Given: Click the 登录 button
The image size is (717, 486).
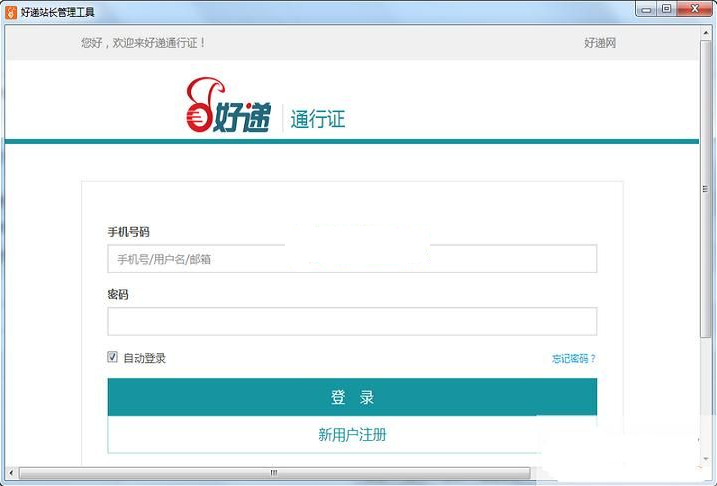Looking at the screenshot, I should (x=352, y=397).
